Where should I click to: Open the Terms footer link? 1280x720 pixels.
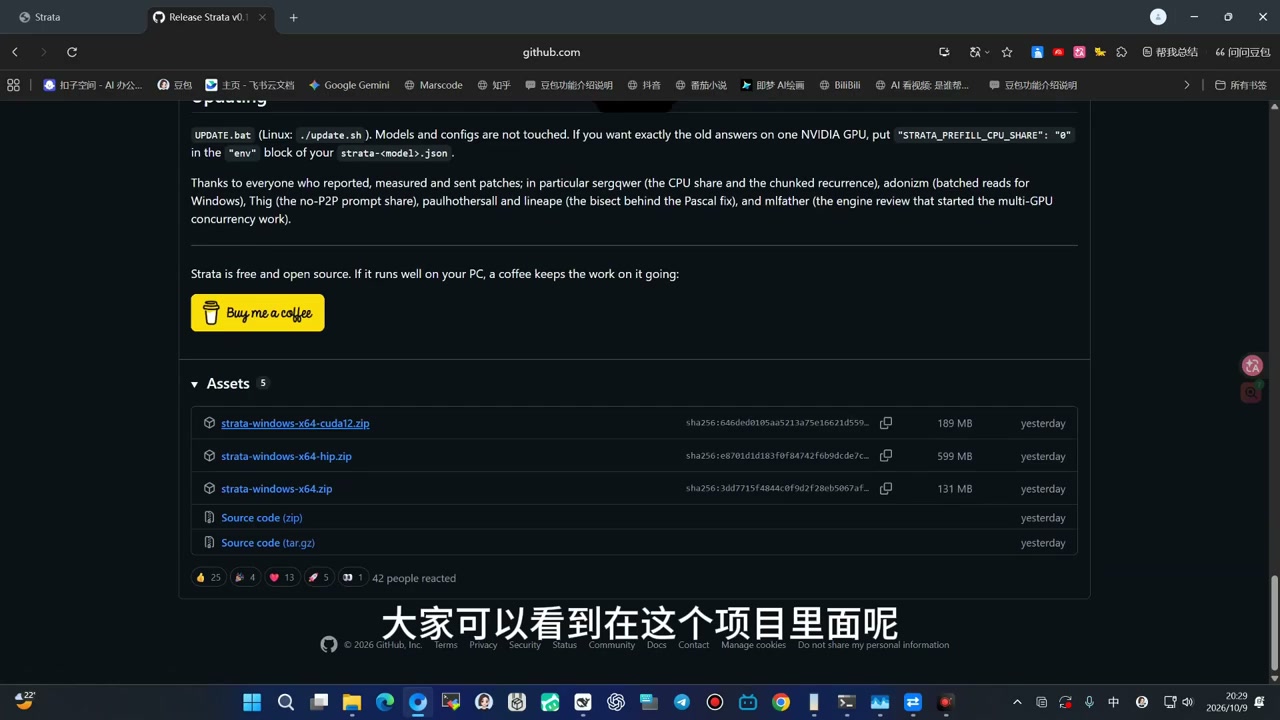(446, 645)
